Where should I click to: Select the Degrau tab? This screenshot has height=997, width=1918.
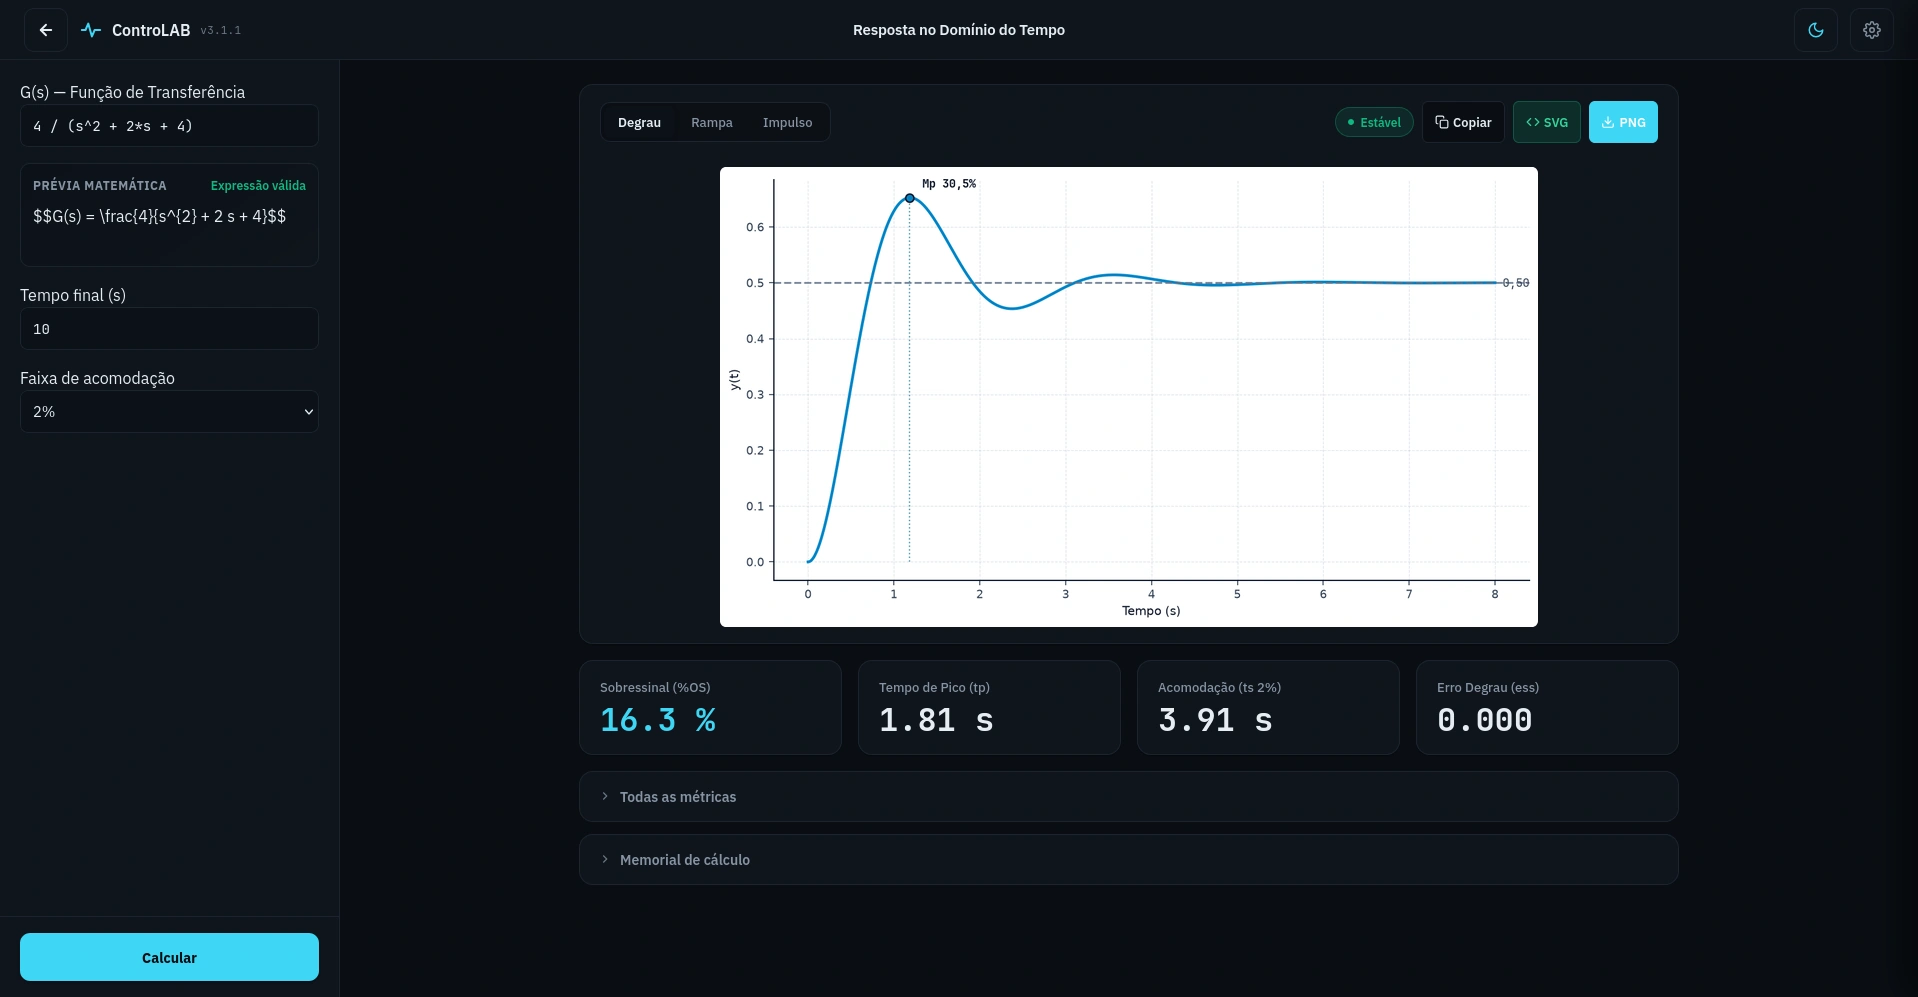tap(639, 122)
